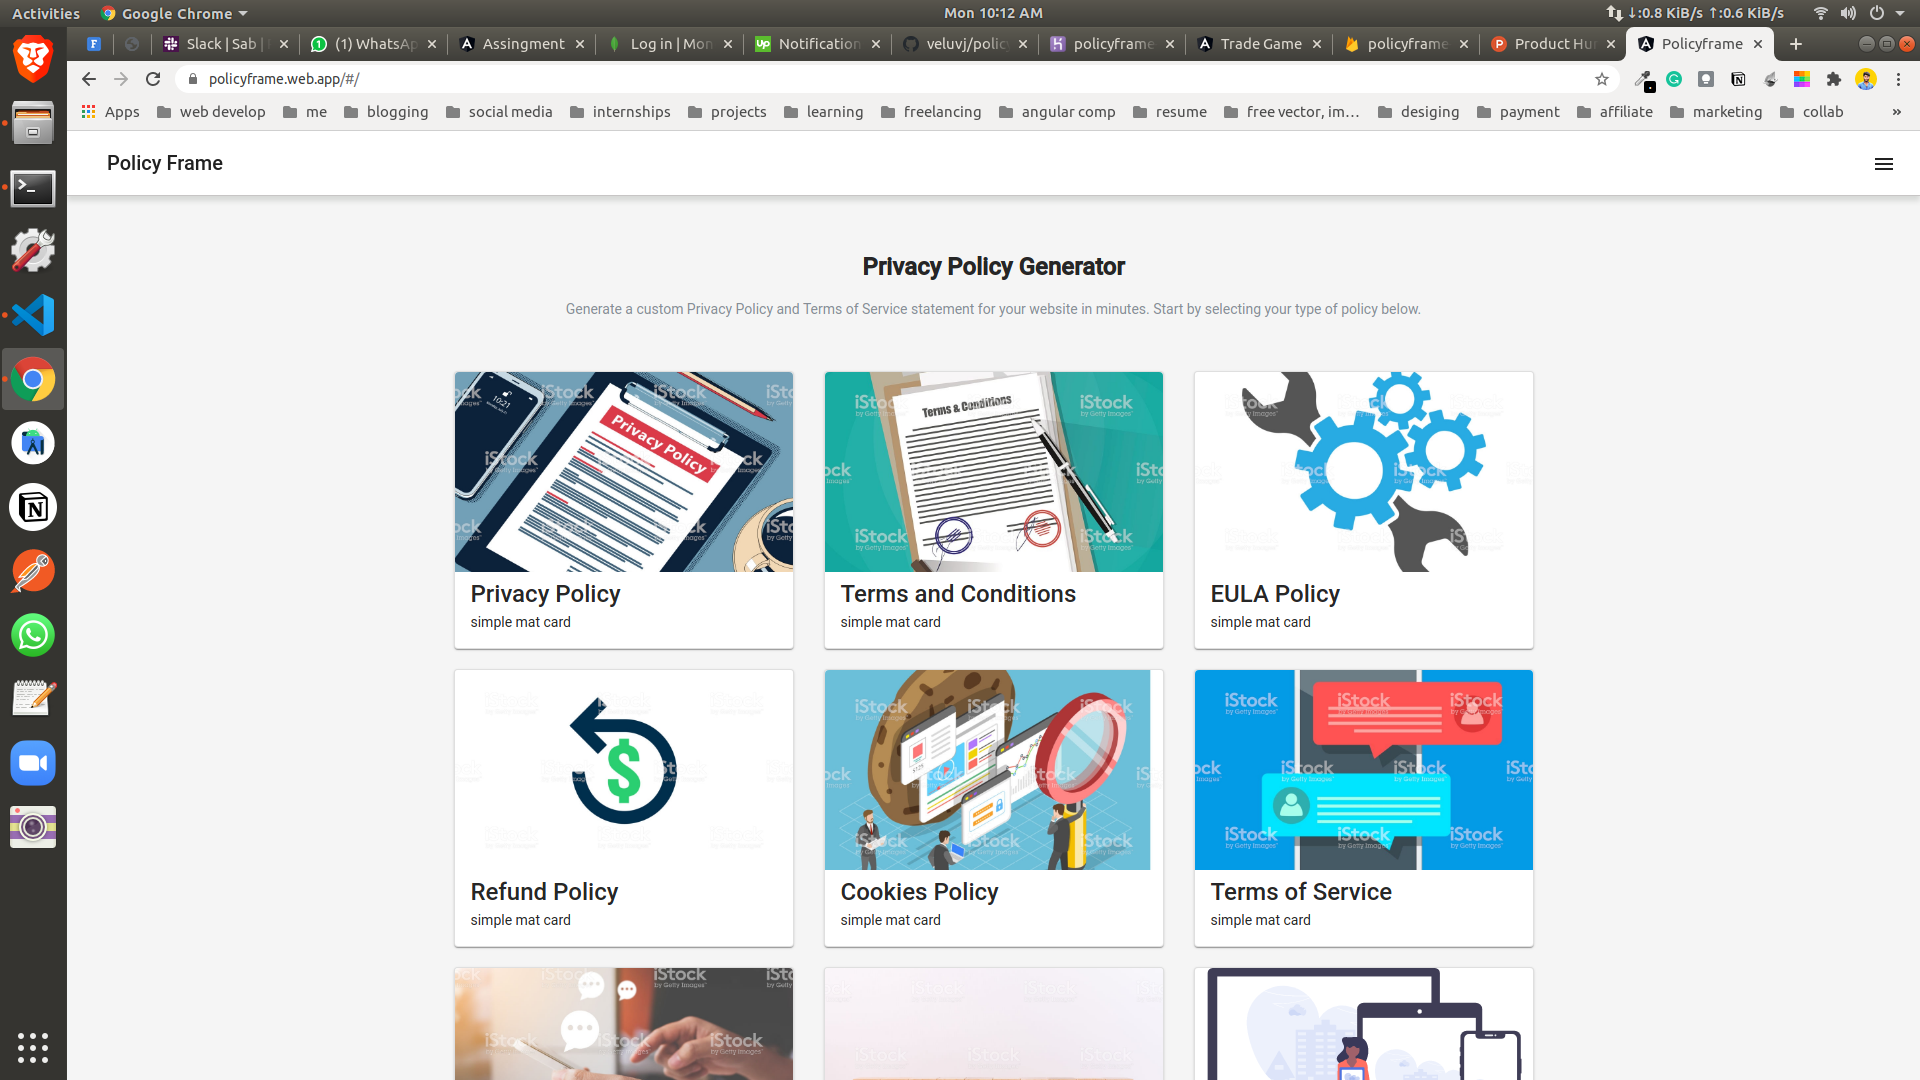Open WhatsApp from the dock
The height and width of the screenshot is (1080, 1920).
point(33,634)
